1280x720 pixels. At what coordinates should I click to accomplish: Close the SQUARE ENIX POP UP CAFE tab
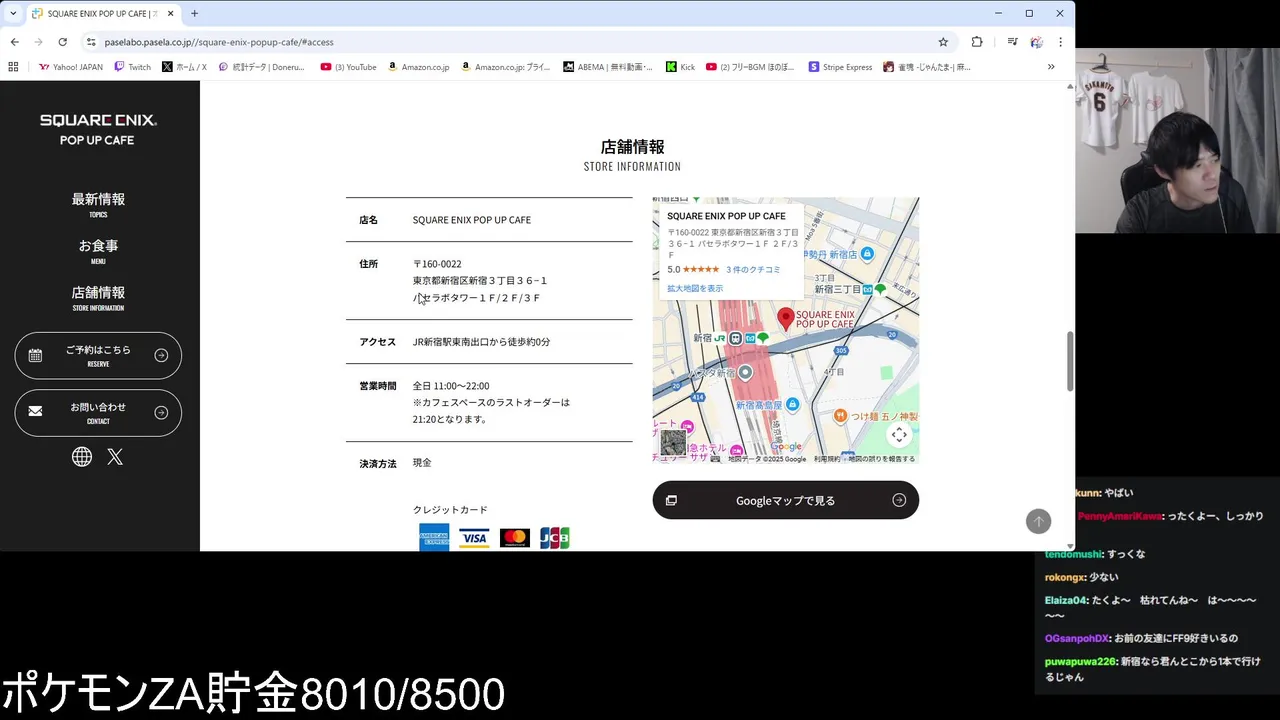click(171, 13)
